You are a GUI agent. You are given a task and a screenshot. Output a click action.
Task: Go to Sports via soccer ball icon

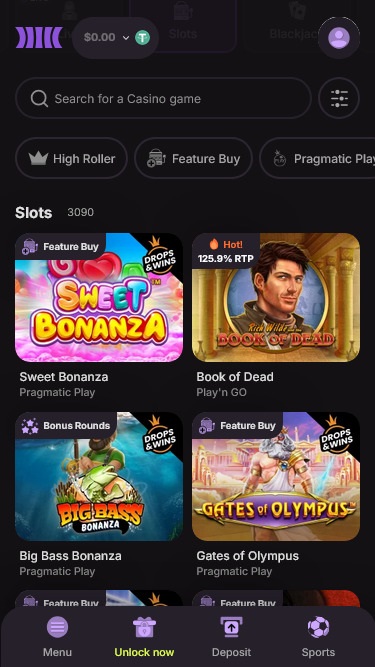(318, 627)
